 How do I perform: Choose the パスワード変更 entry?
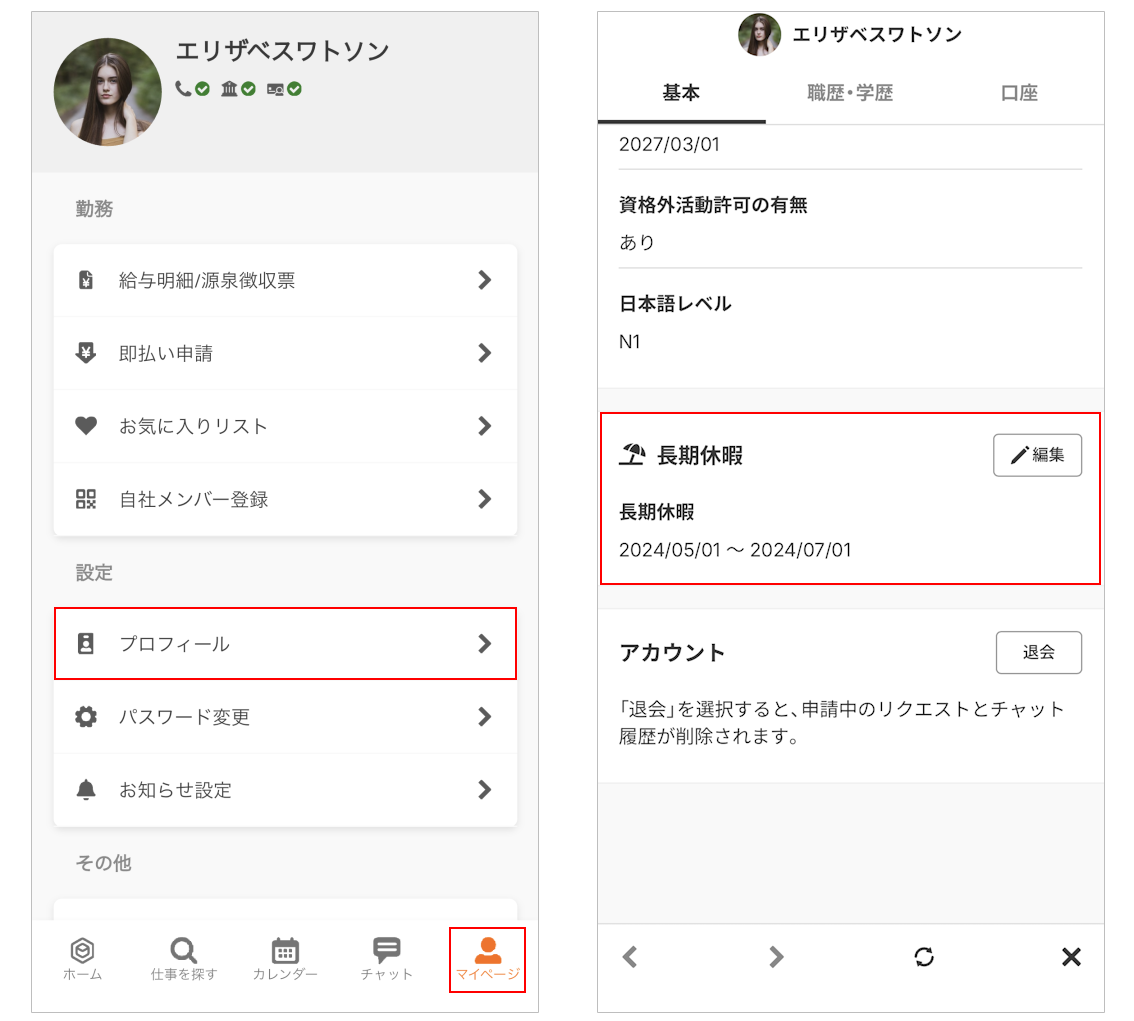285,717
